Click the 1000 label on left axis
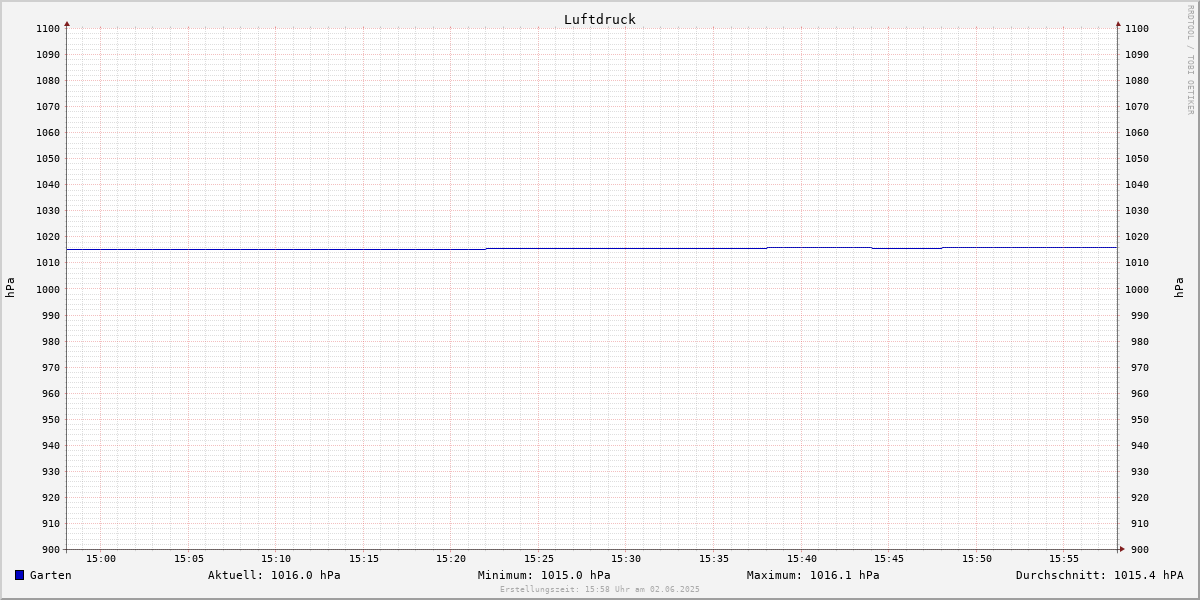Screen dimensions: 1200x600 pyautogui.click(x=48, y=290)
